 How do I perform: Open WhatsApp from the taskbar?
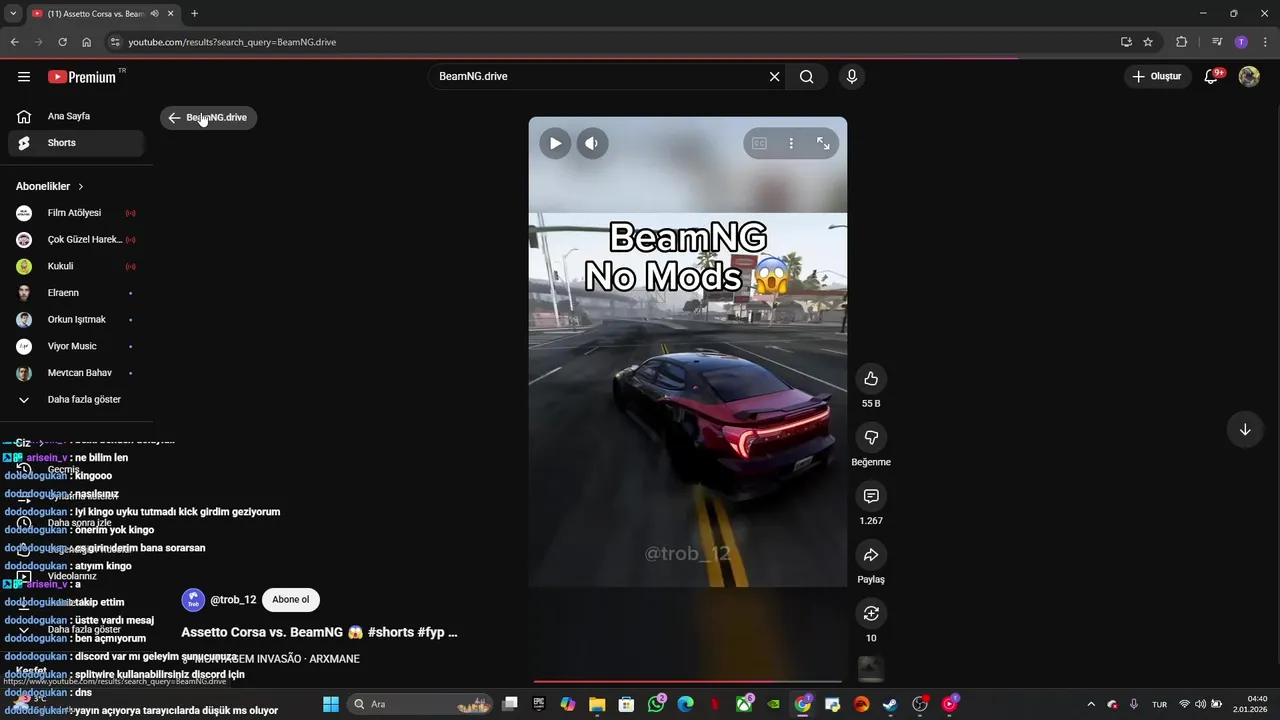tap(656, 704)
